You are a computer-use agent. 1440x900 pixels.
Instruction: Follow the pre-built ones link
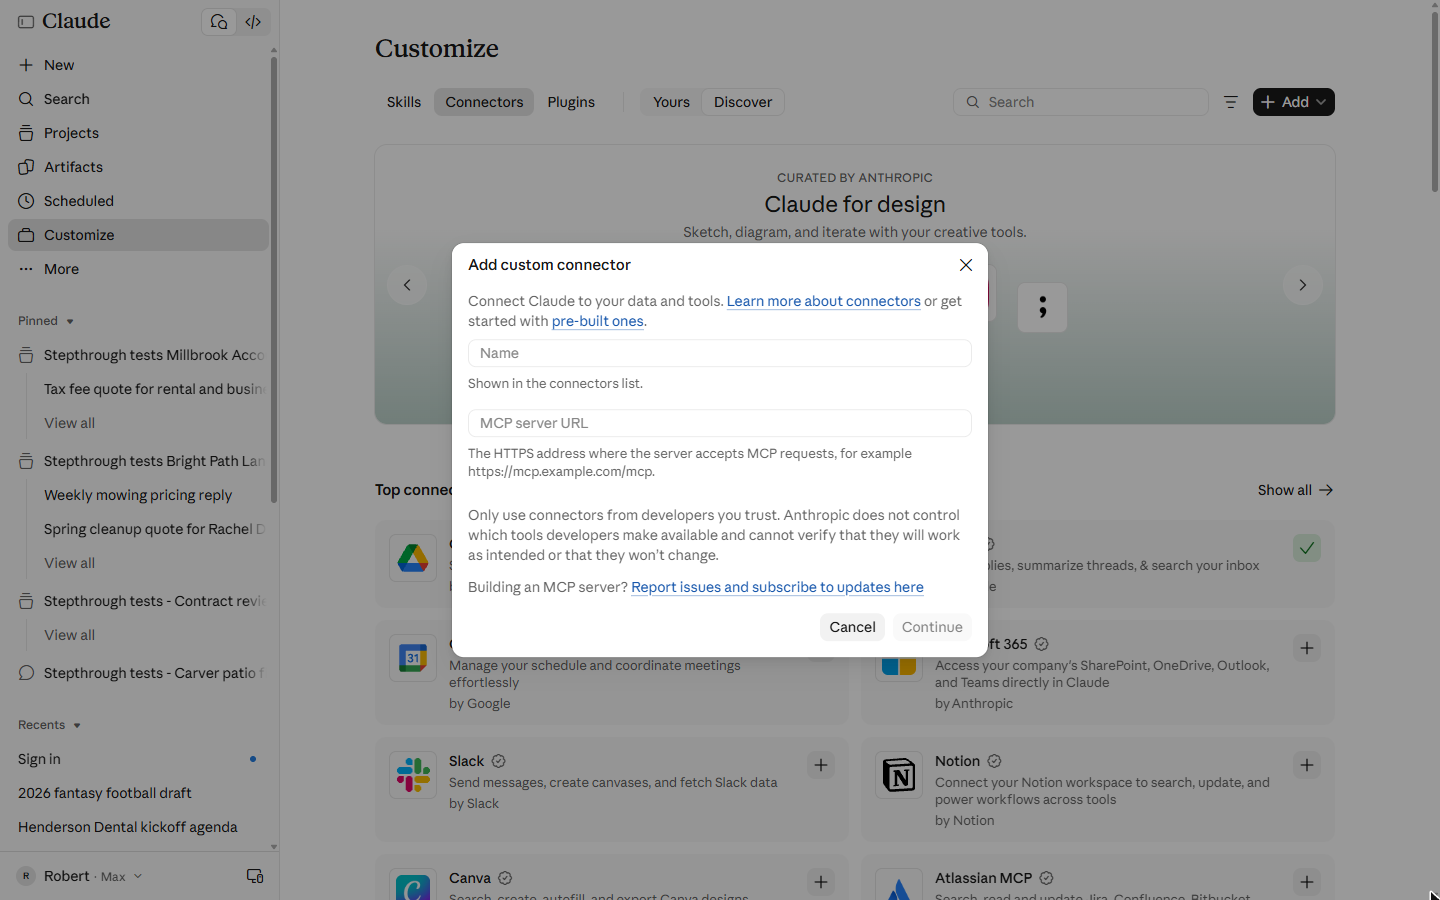click(x=598, y=321)
